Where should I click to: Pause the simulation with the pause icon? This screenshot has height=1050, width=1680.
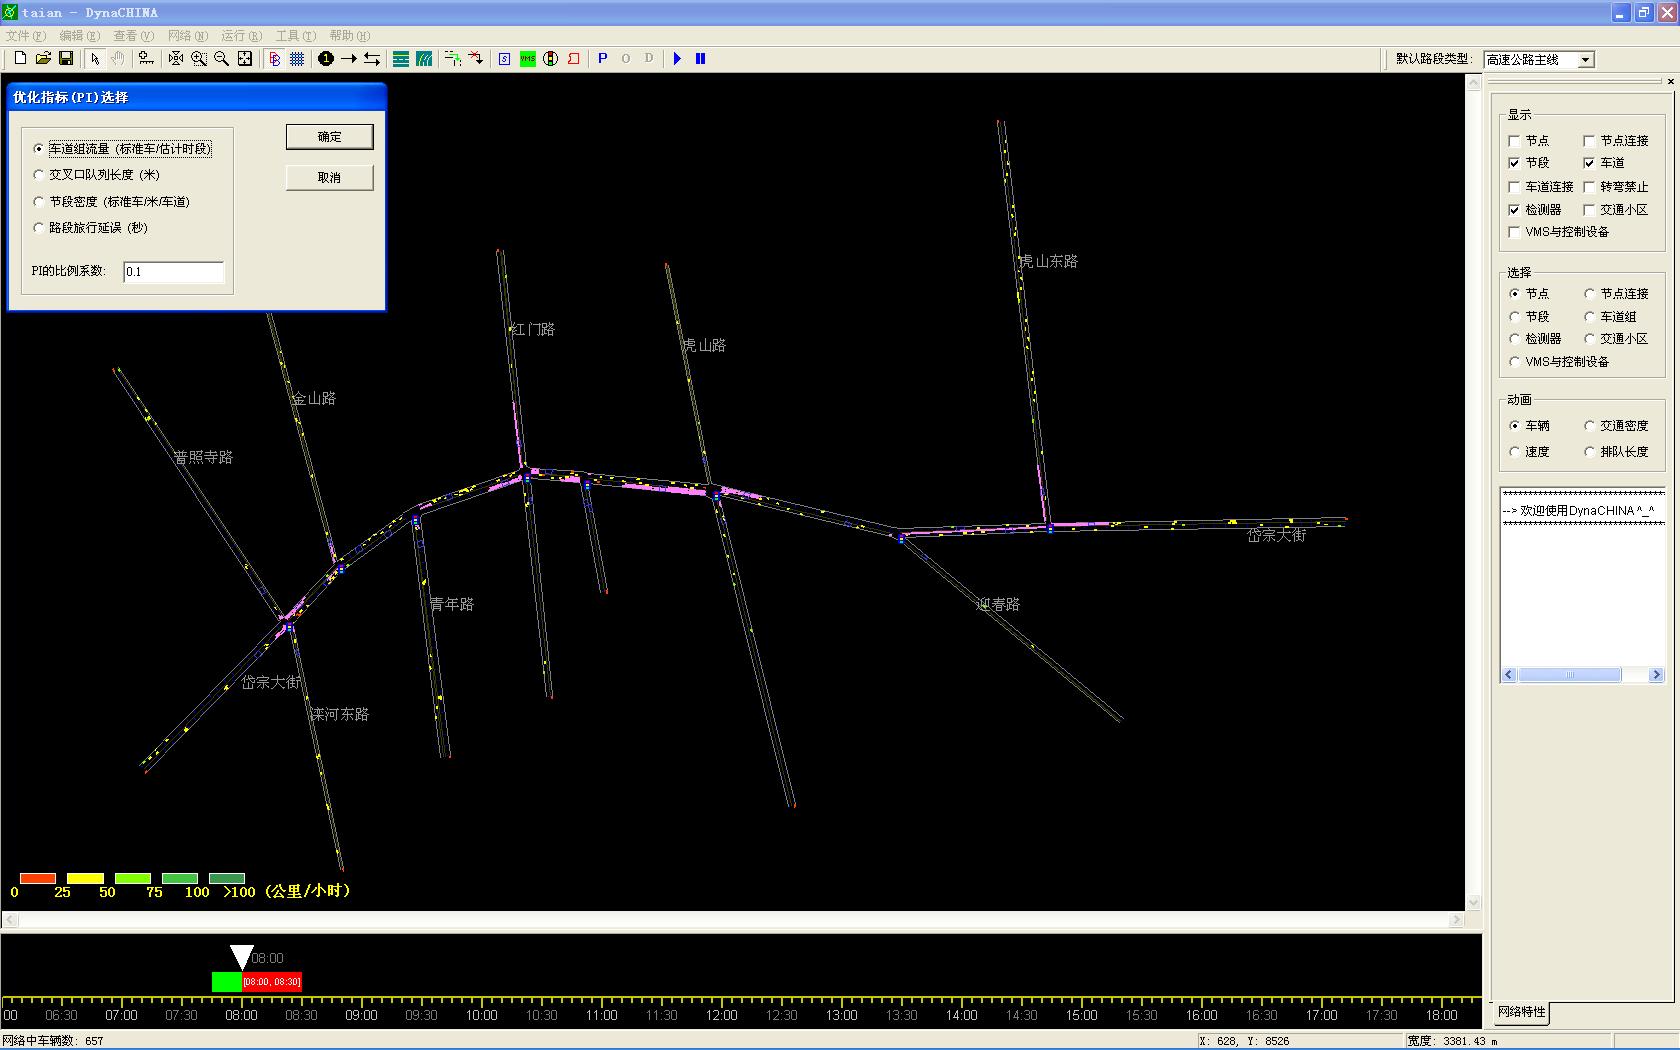(700, 59)
